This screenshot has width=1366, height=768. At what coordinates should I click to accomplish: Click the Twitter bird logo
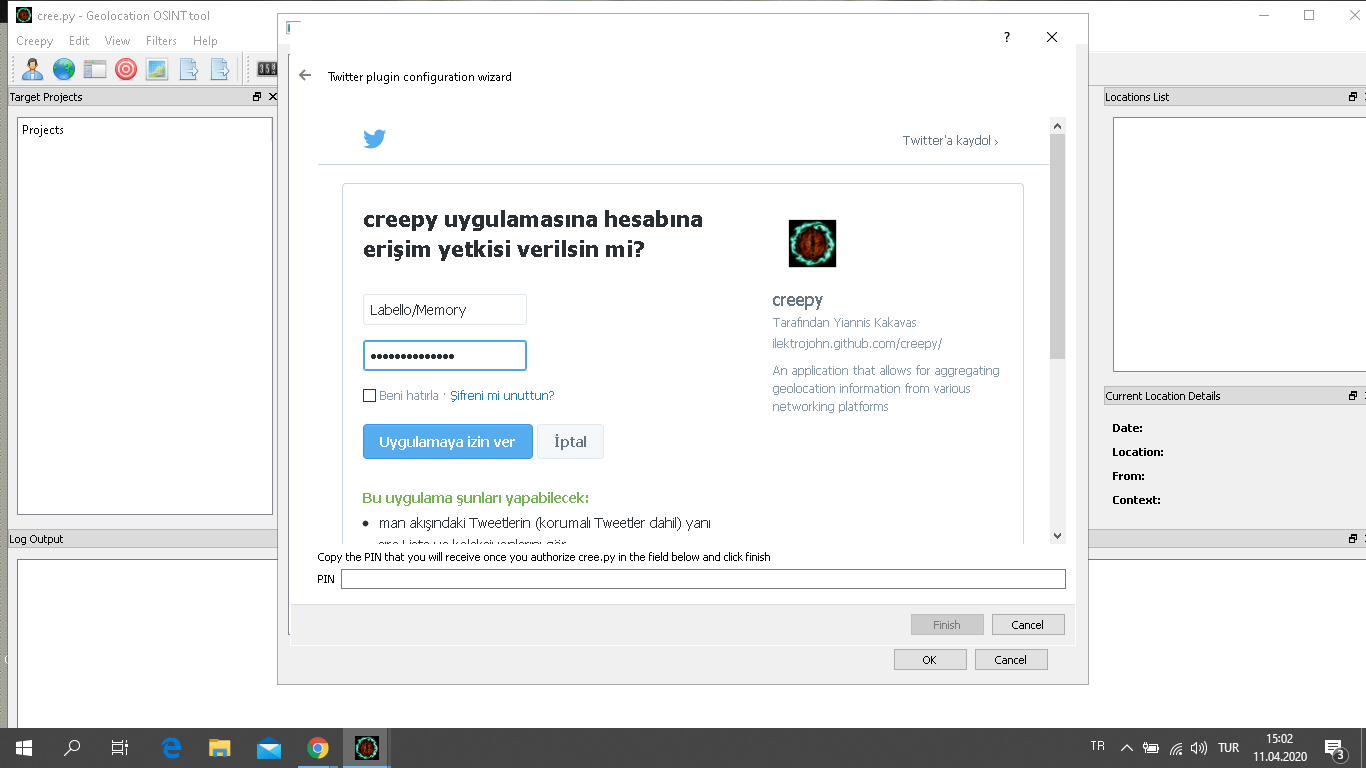375,139
